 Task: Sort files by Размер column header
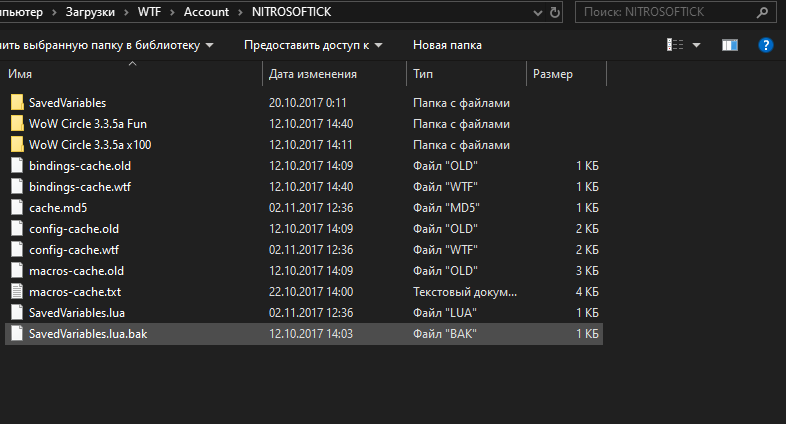click(x=553, y=74)
